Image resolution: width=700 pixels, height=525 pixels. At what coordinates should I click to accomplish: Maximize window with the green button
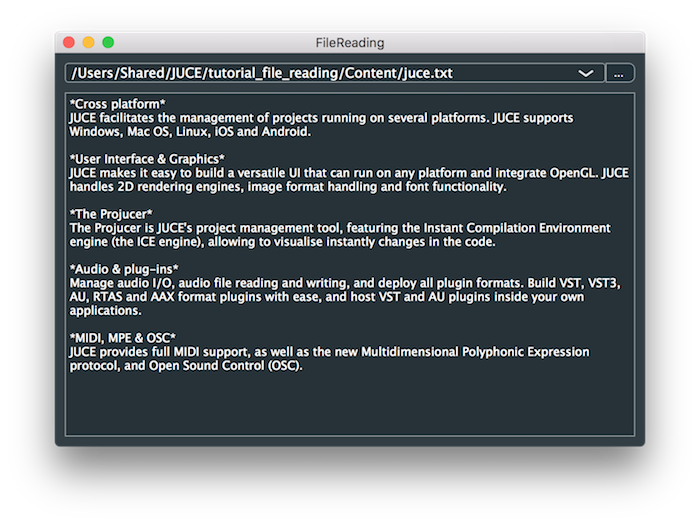click(108, 43)
